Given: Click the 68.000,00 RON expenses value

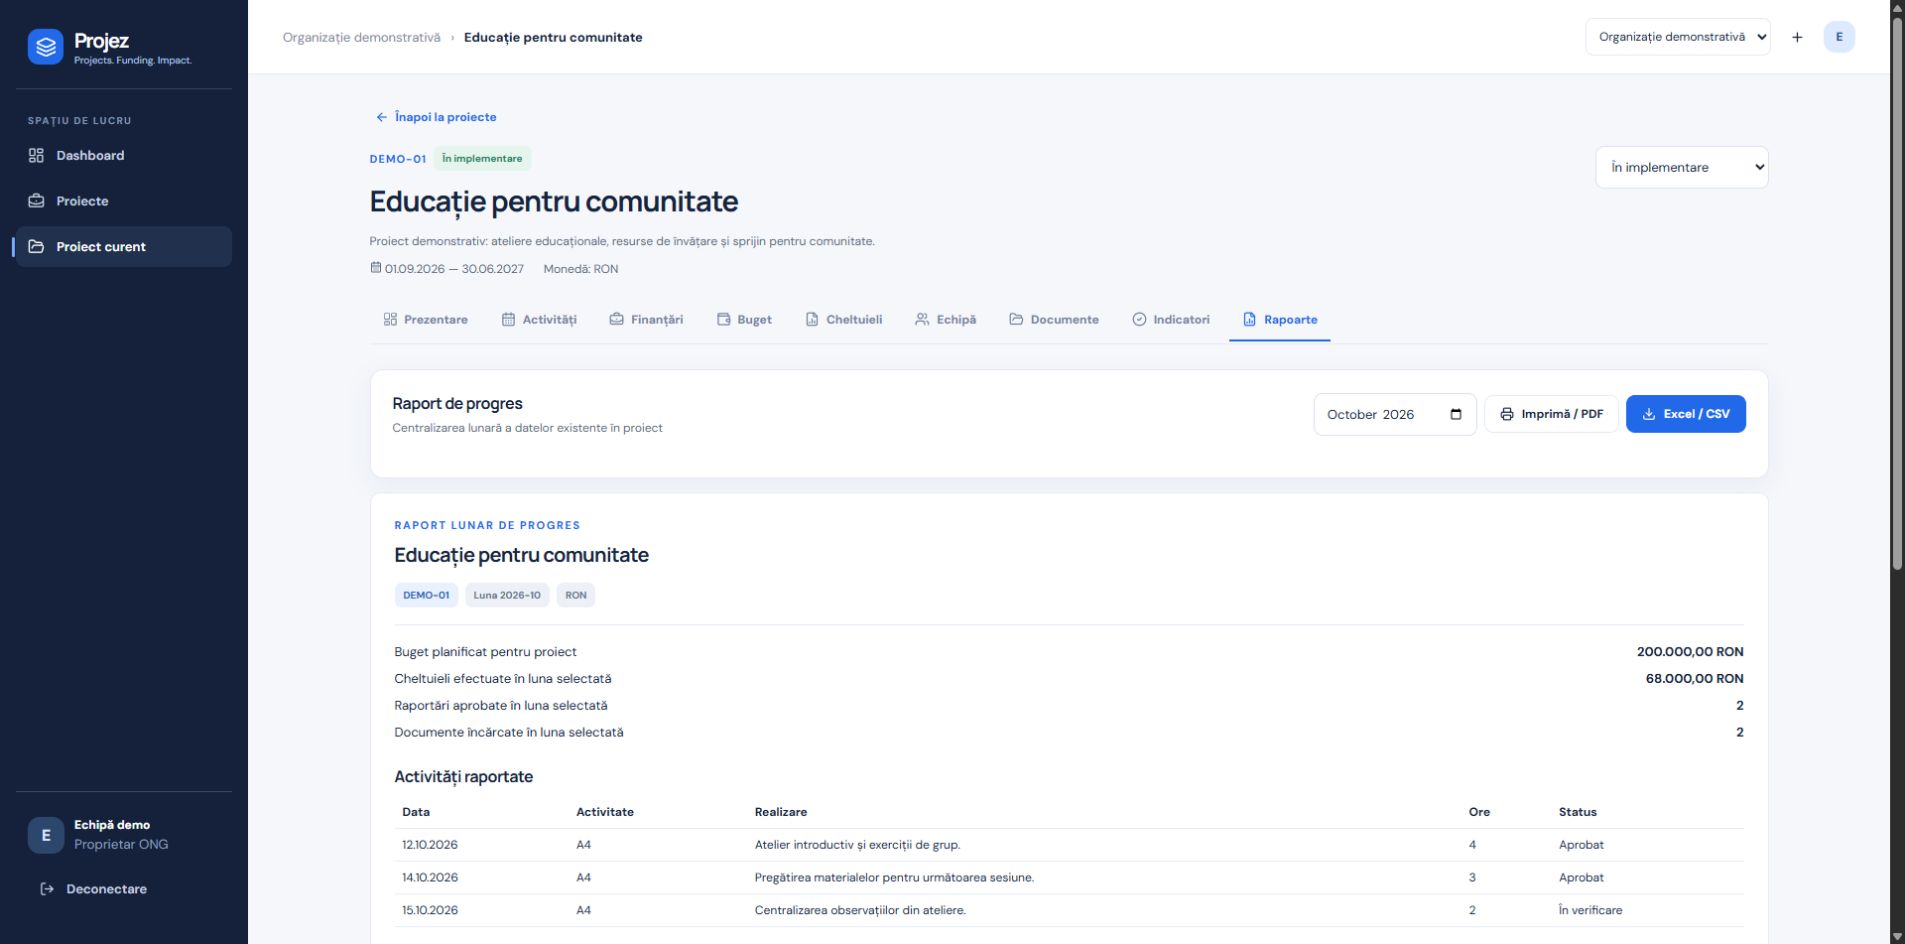Looking at the screenshot, I should click(x=1694, y=679).
